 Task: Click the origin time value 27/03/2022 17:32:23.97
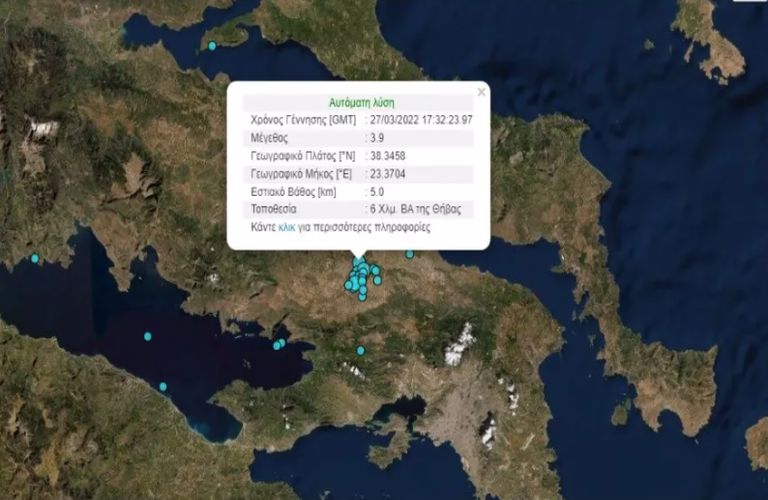pos(421,120)
